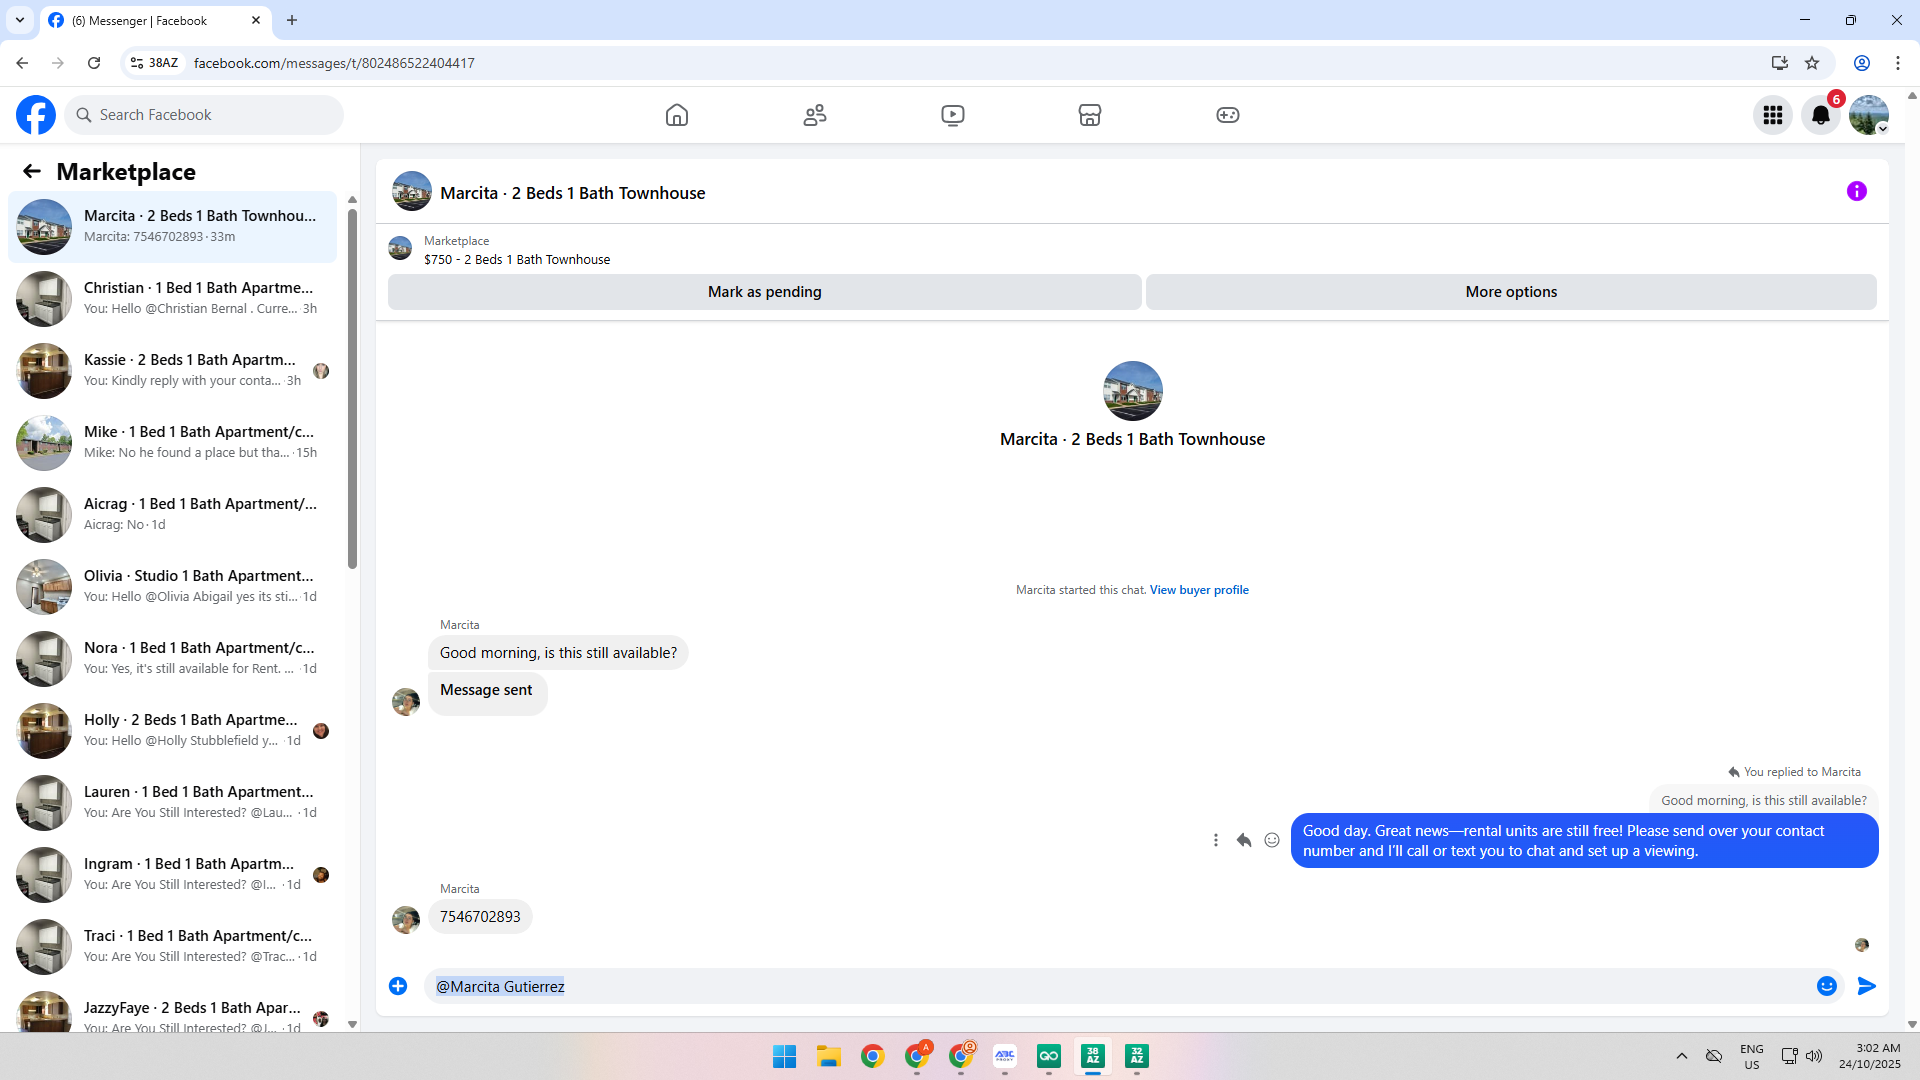Open the Christian 1 Bed Apartment conversation
The width and height of the screenshot is (1920, 1080).
click(x=173, y=299)
